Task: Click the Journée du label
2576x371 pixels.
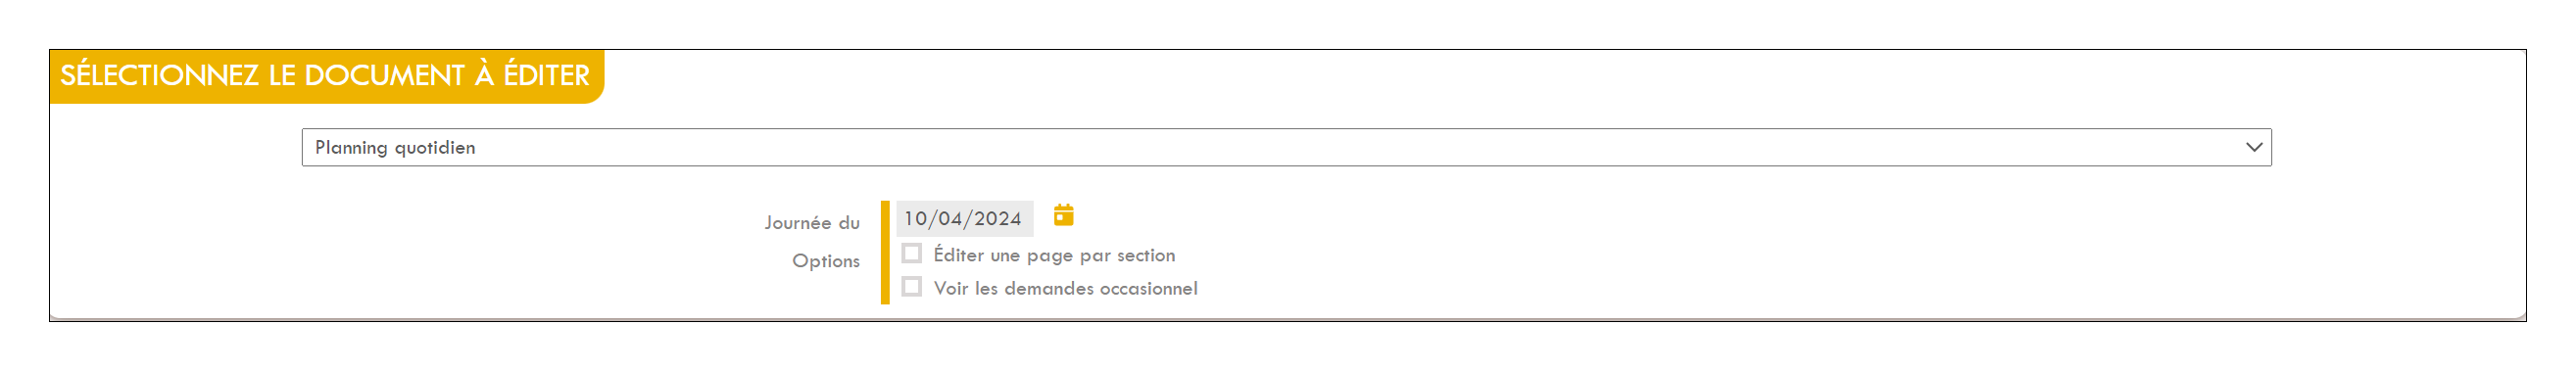Action: pos(812,222)
